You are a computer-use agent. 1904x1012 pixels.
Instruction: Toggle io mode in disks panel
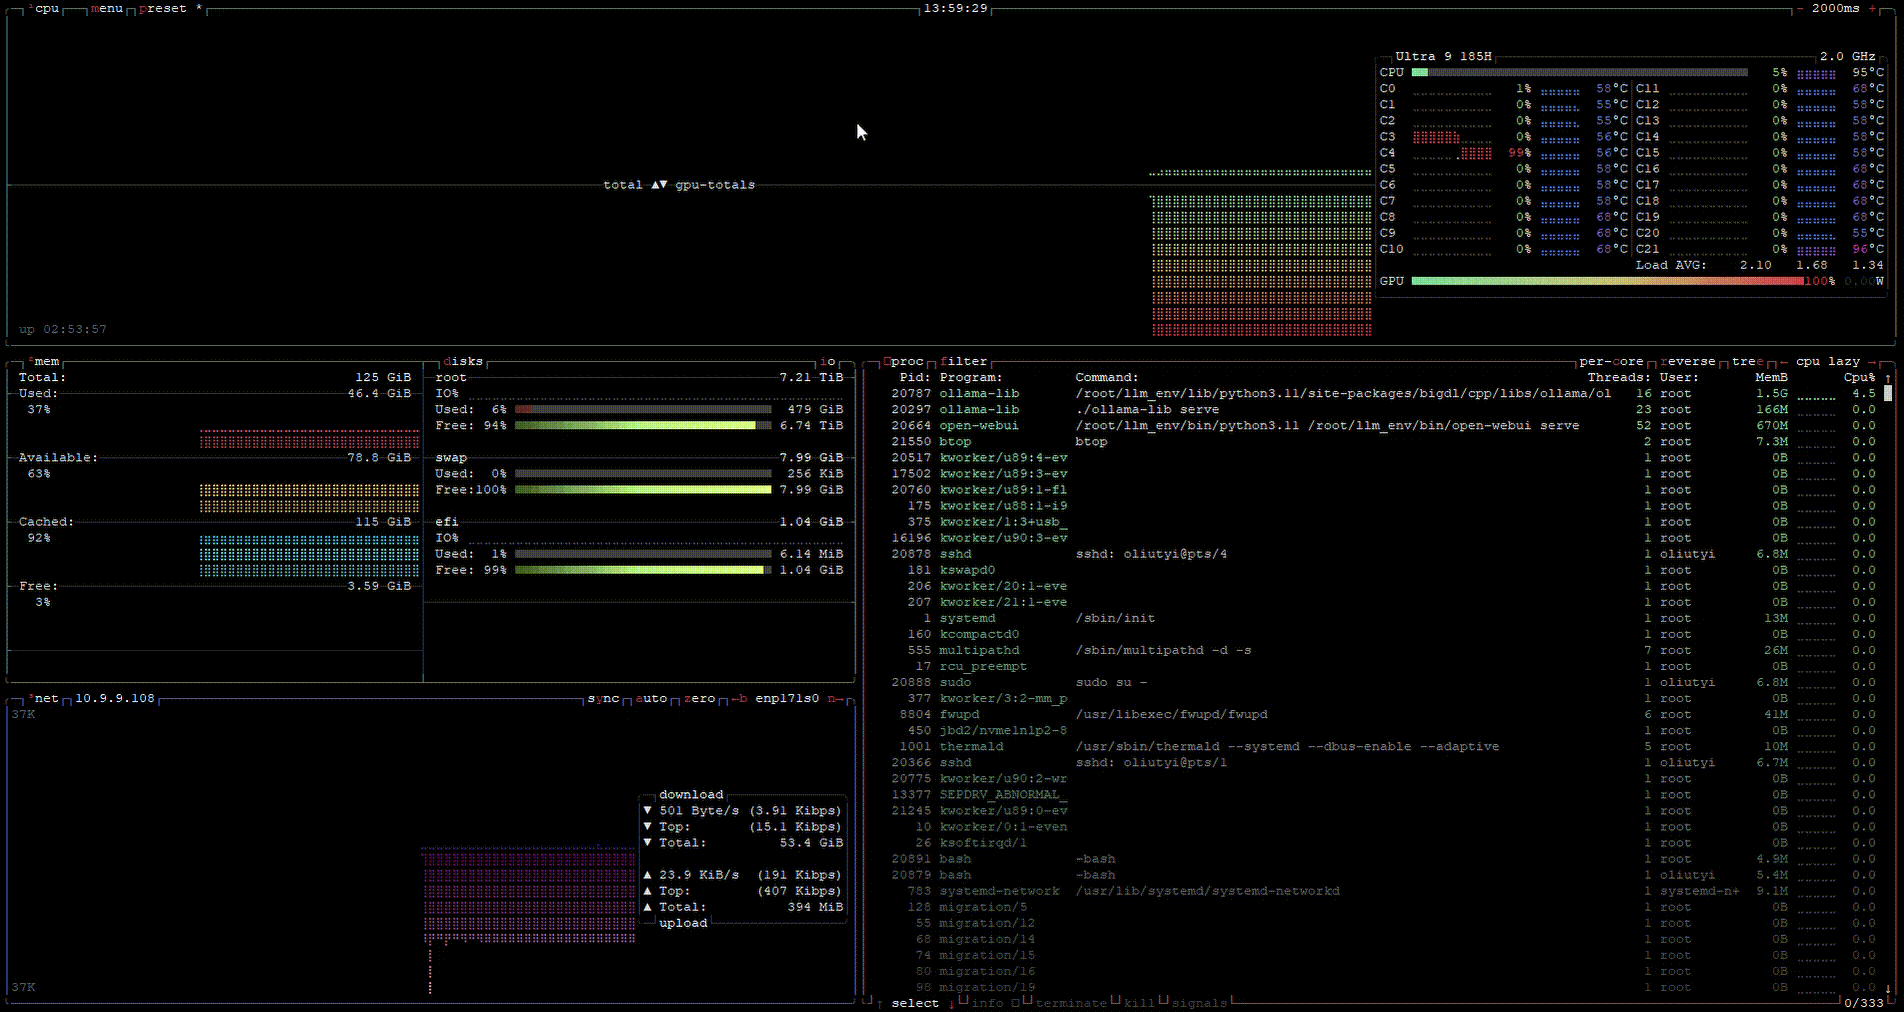(x=827, y=362)
